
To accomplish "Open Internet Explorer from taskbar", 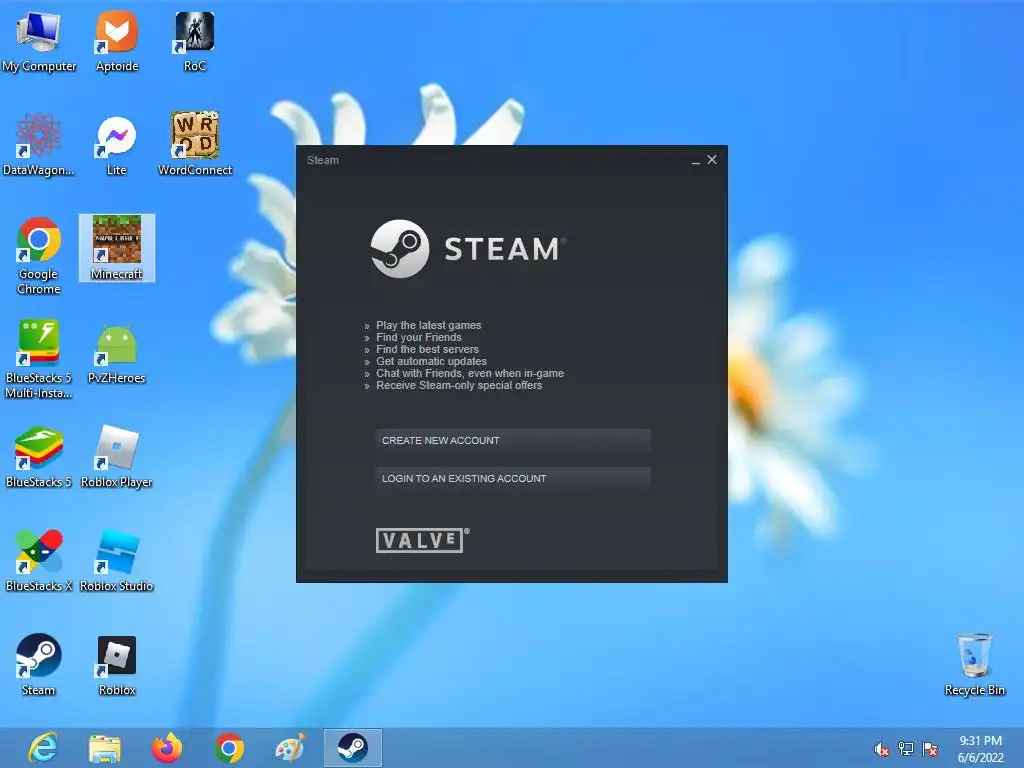I will click(x=43, y=748).
